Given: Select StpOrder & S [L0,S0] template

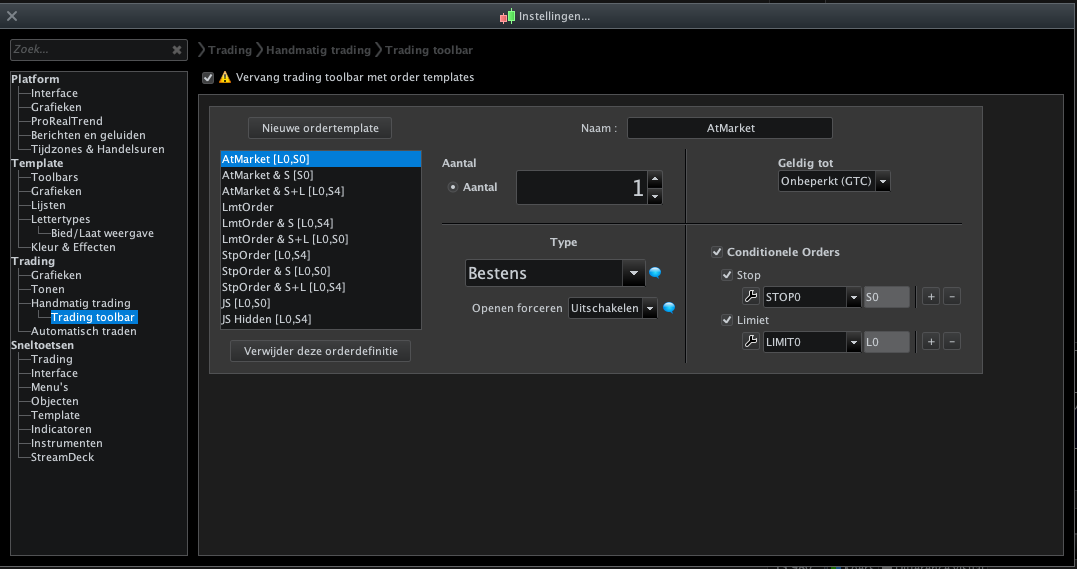Looking at the screenshot, I should pos(321,271).
